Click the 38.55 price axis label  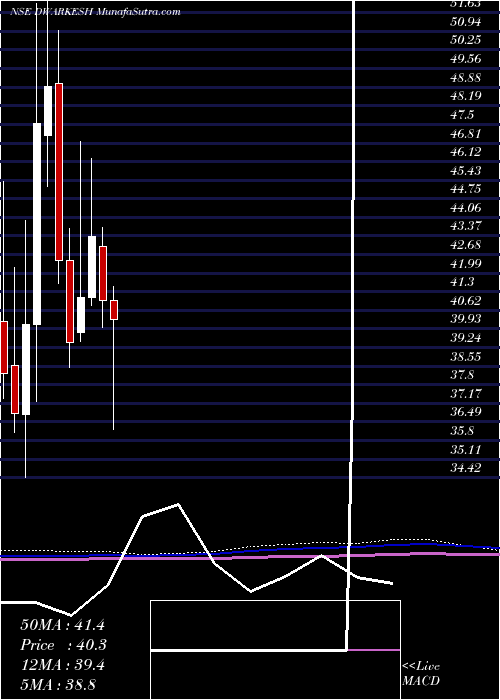[x=465, y=356]
